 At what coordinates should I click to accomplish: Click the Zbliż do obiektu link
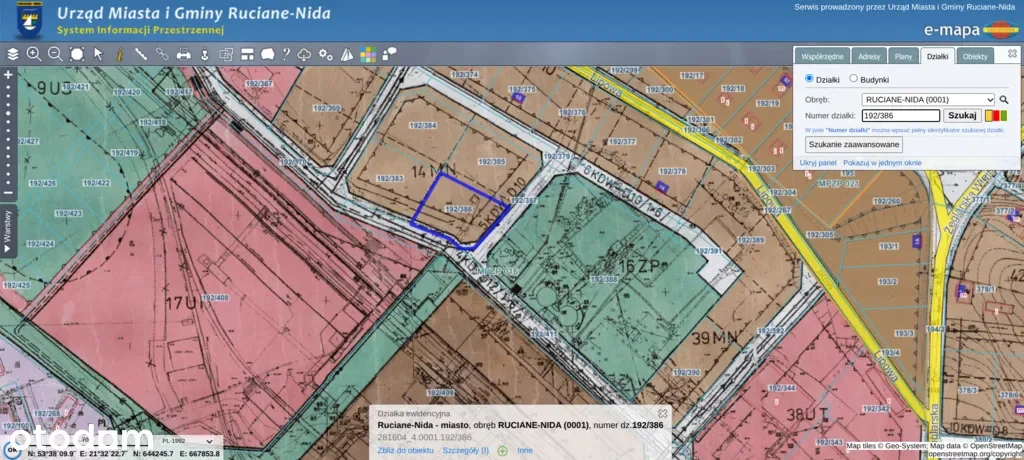point(405,451)
